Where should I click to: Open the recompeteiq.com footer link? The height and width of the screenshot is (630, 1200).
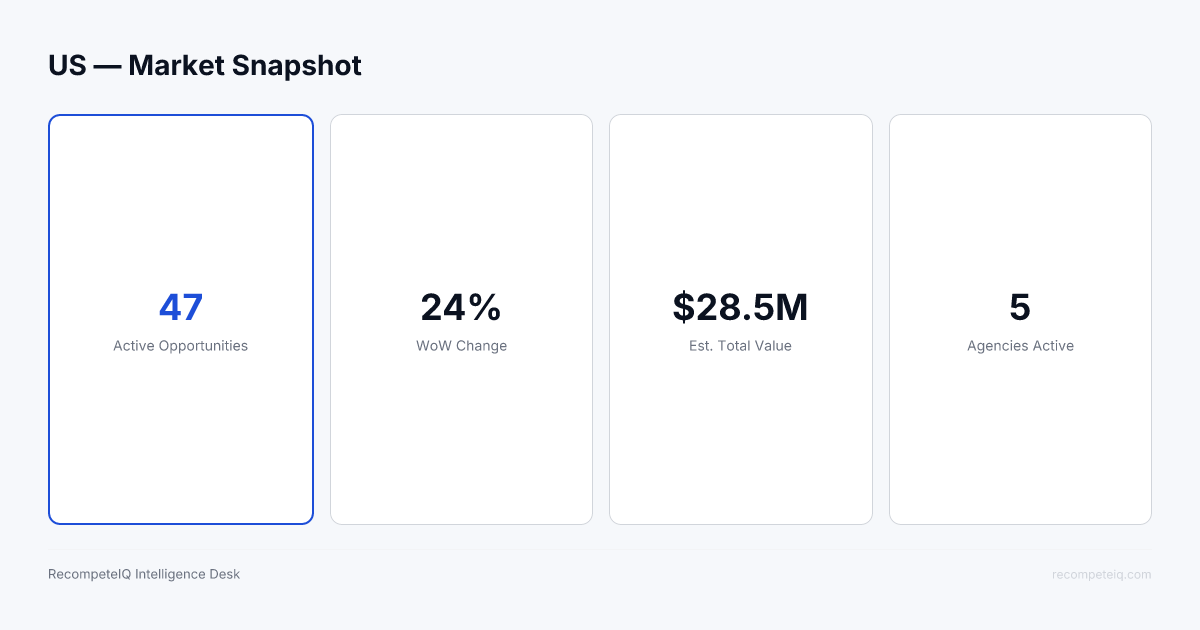pyautogui.click(x=1101, y=574)
